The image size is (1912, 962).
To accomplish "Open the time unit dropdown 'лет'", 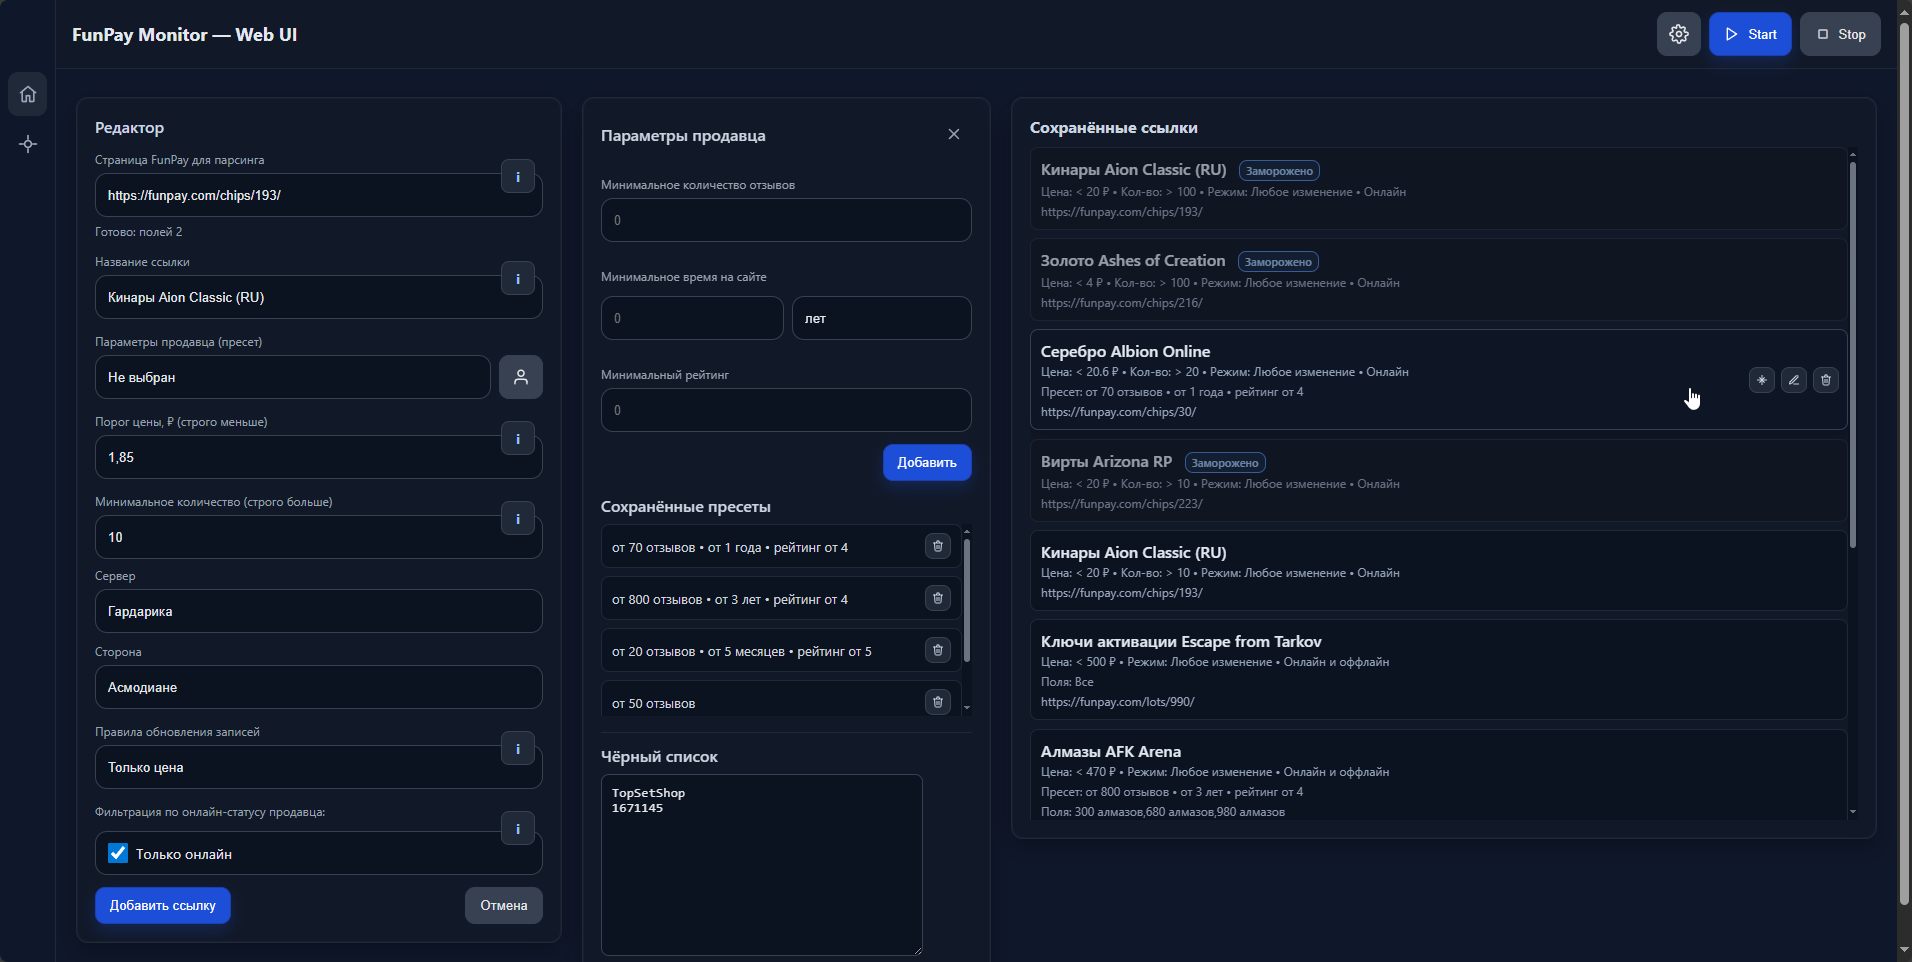I will 880,319.
